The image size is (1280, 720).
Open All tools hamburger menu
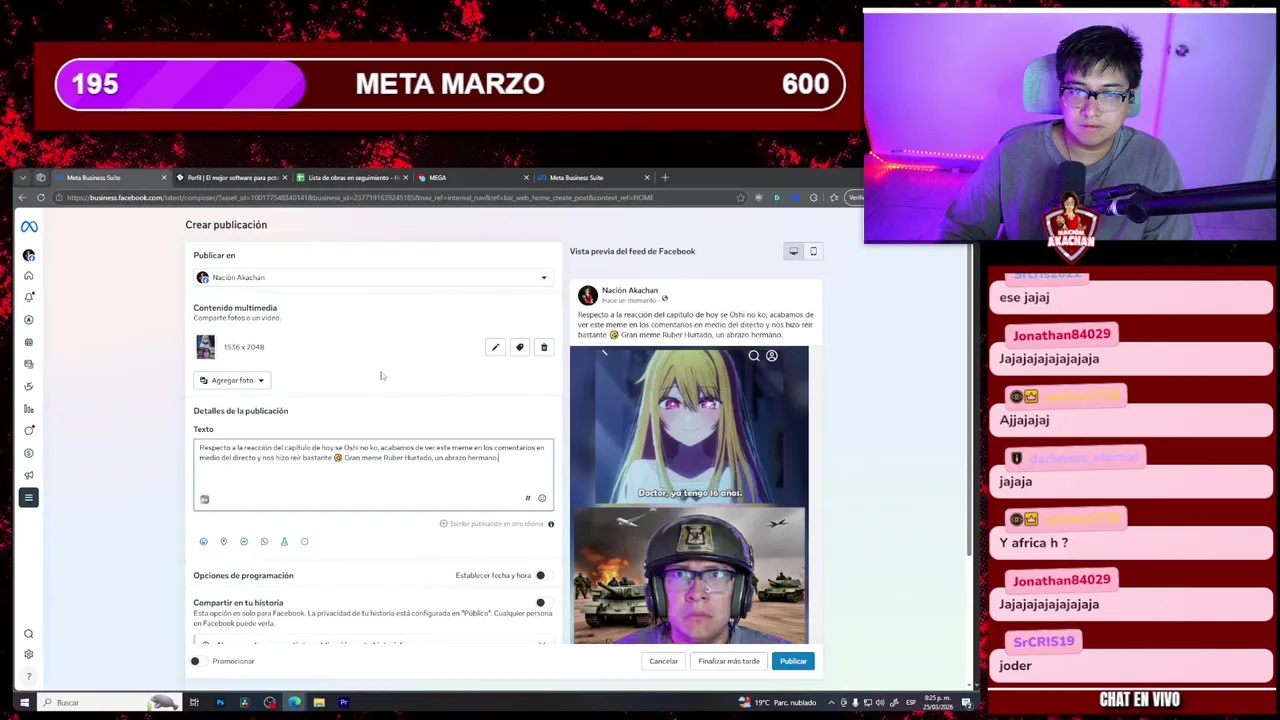29,497
